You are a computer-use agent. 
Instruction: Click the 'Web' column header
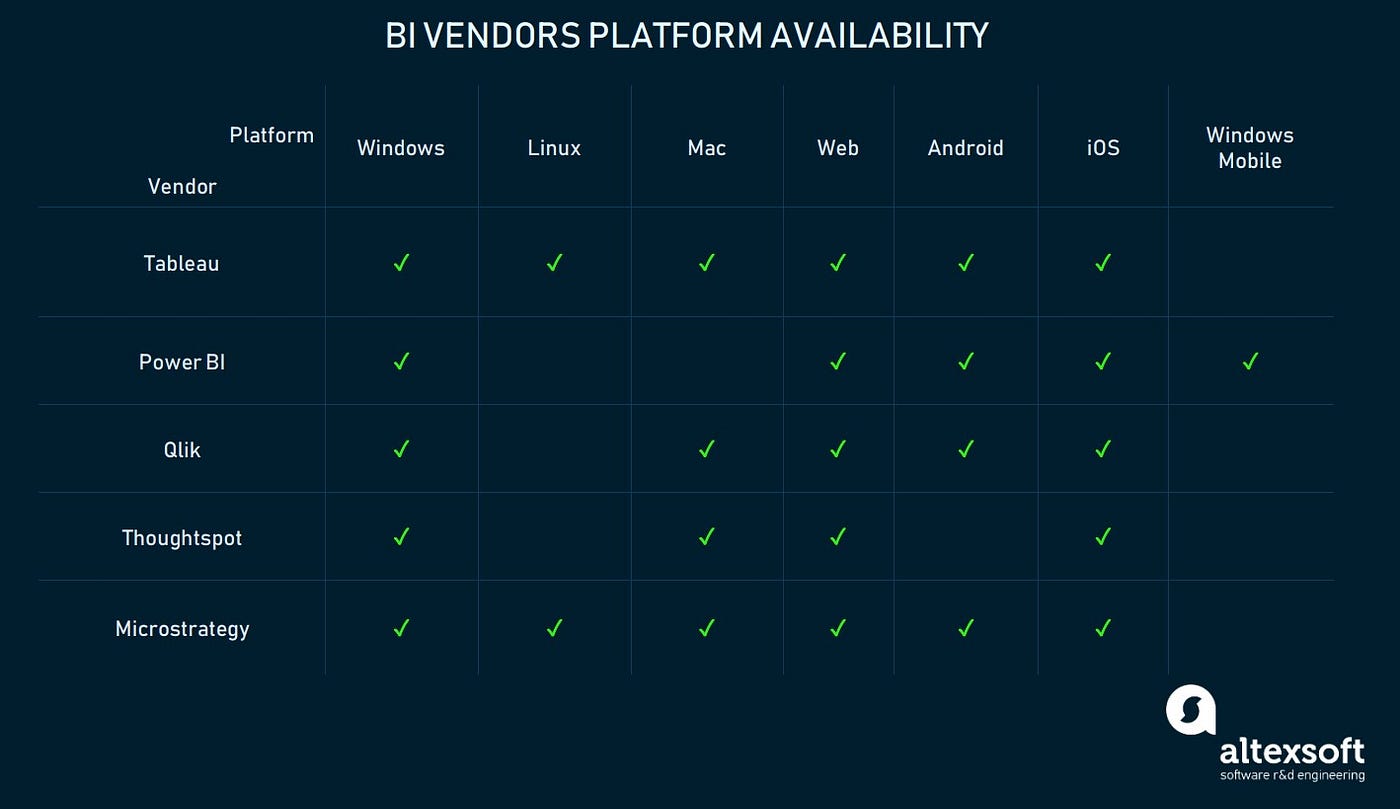[x=838, y=148]
